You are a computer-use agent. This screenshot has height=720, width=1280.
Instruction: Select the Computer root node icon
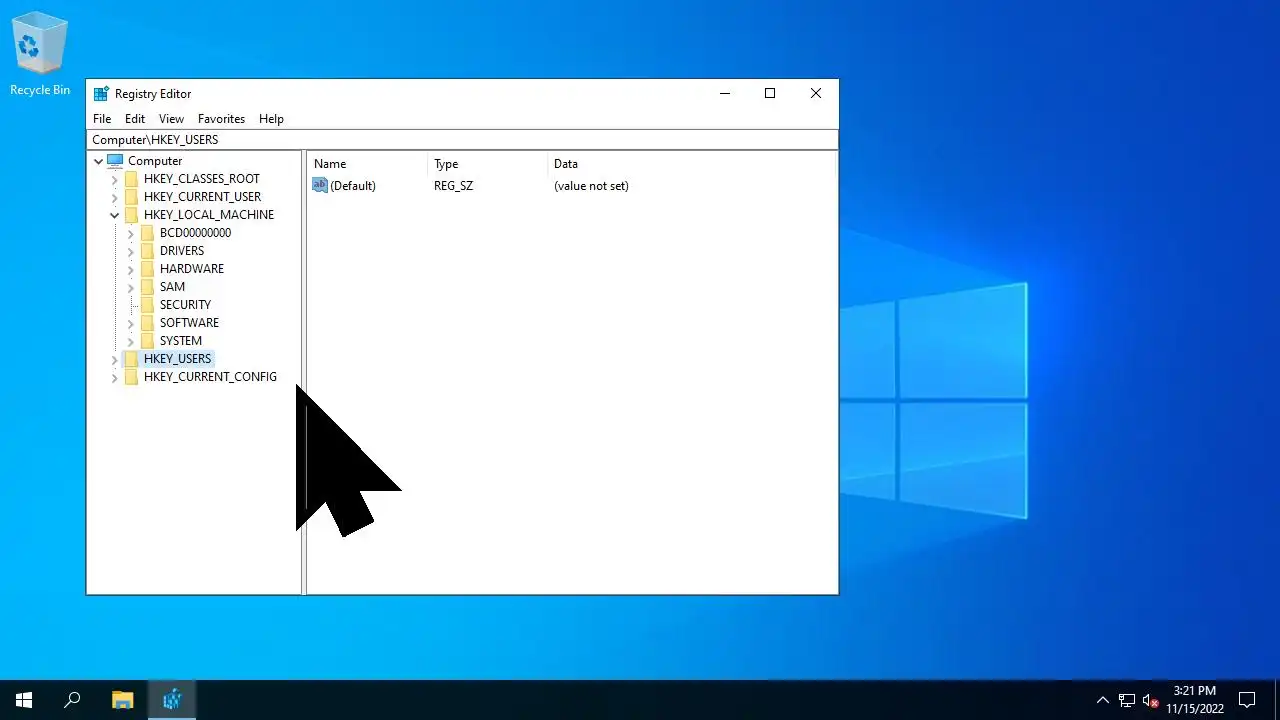(x=115, y=161)
